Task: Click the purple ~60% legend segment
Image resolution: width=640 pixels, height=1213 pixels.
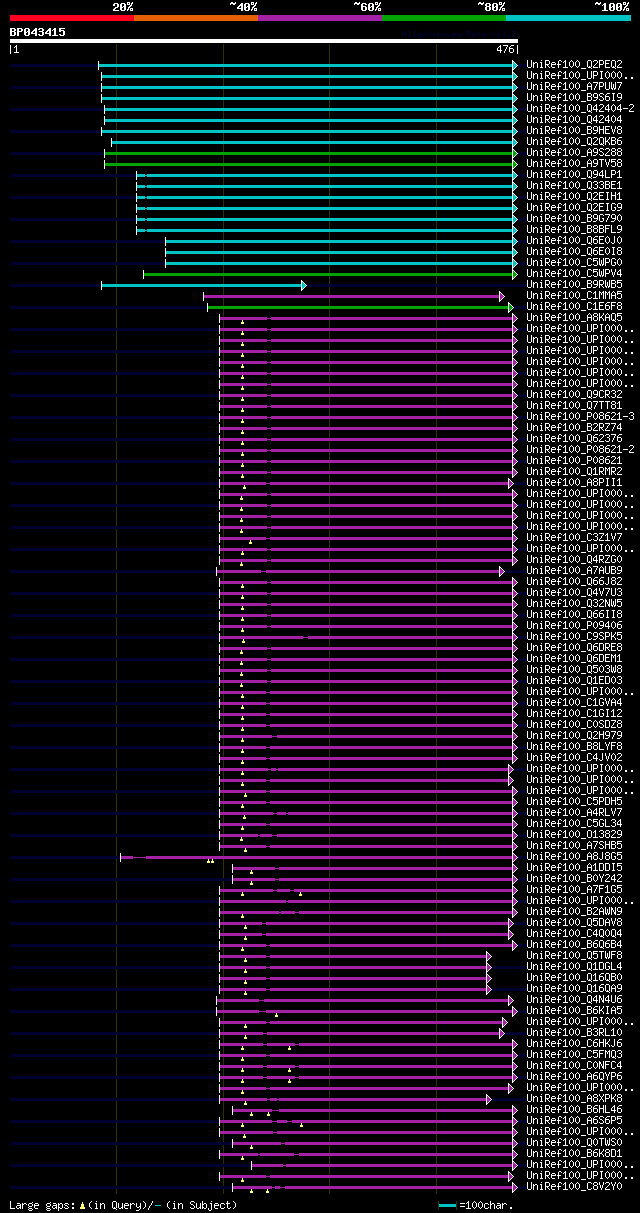Action: point(319,18)
